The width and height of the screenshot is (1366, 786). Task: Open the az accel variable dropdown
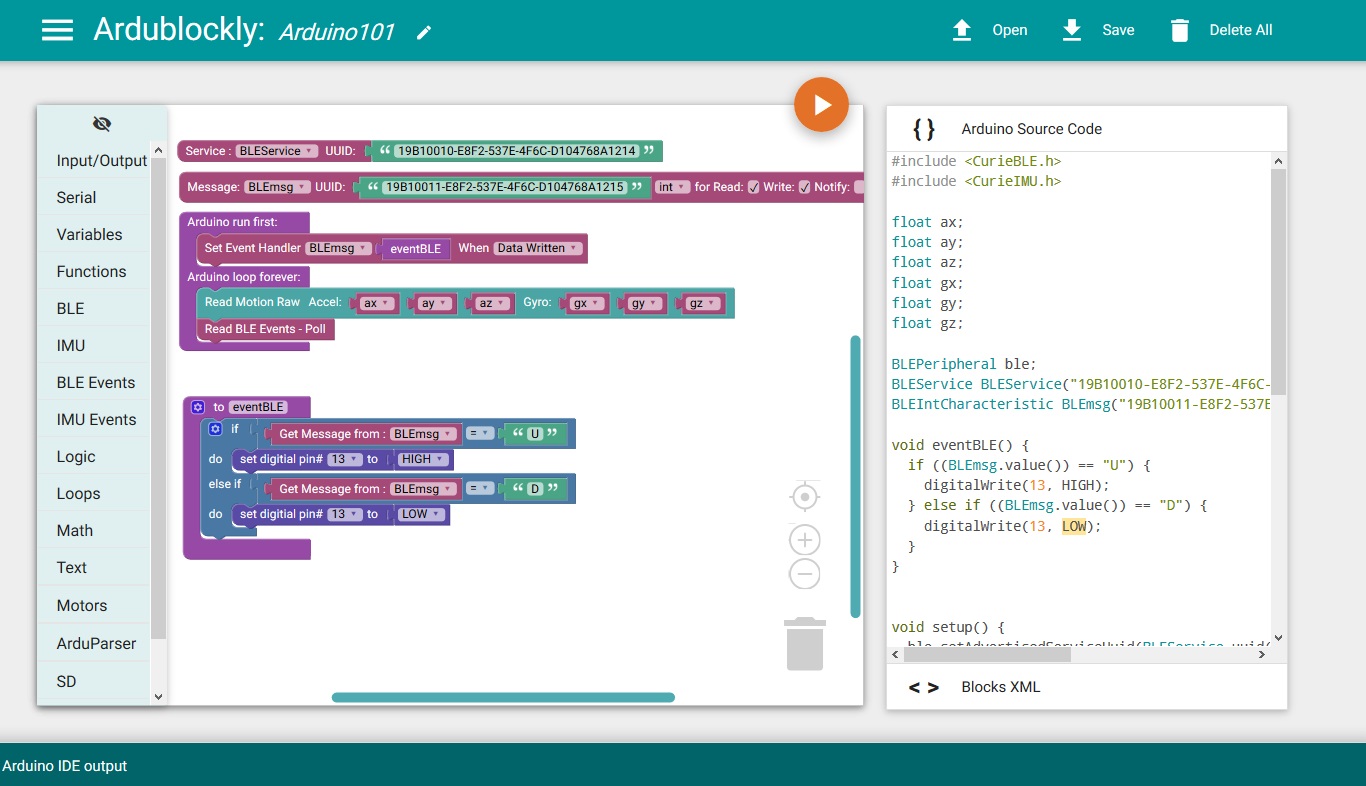492,303
